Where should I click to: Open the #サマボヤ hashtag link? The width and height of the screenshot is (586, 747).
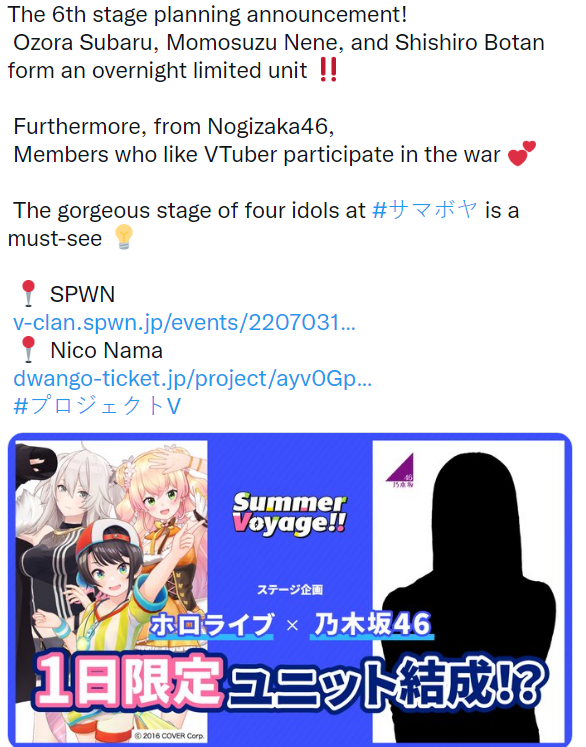[425, 210]
